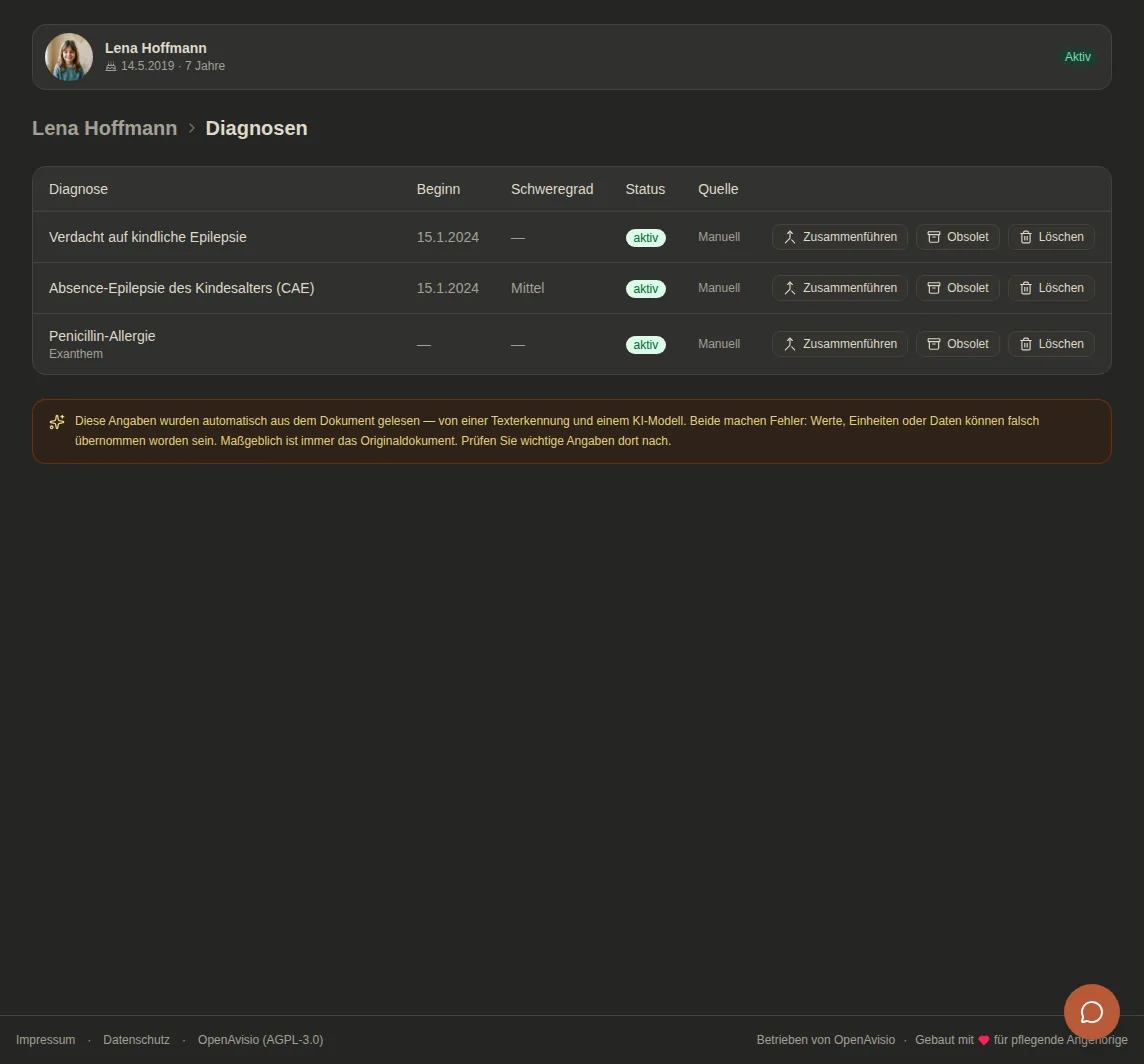Select the 'Penicillin-Allergie' diagnosis name
Image resolution: width=1144 pixels, height=1064 pixels.
pos(102,336)
